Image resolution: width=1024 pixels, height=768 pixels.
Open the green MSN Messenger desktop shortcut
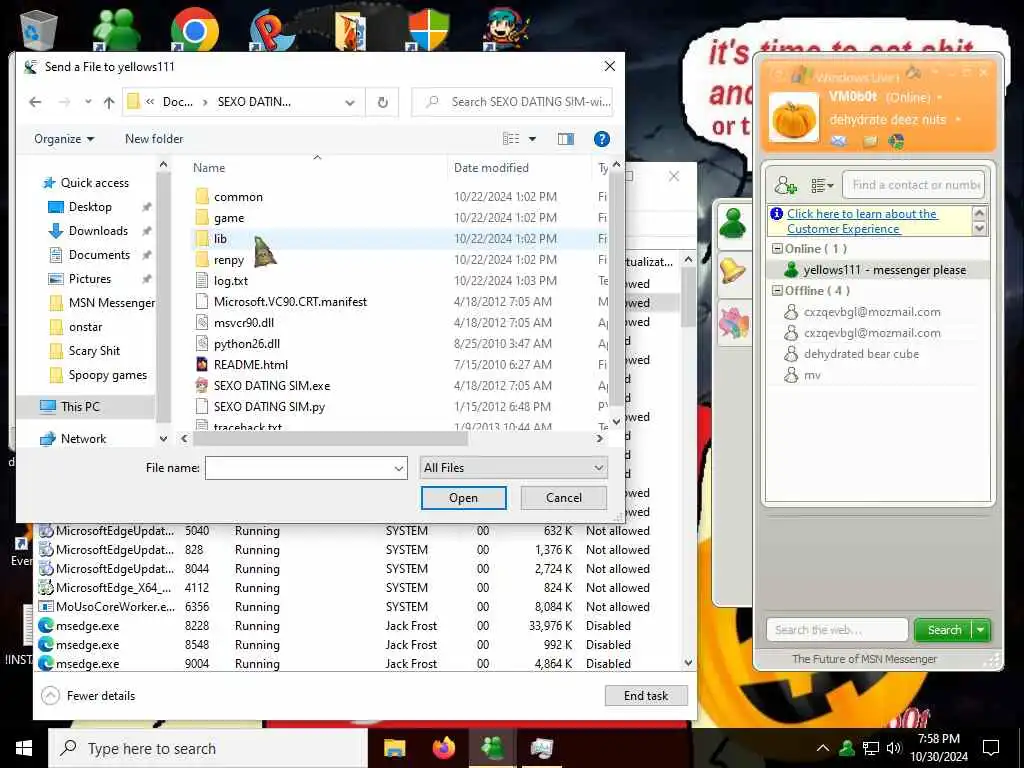tap(116, 29)
